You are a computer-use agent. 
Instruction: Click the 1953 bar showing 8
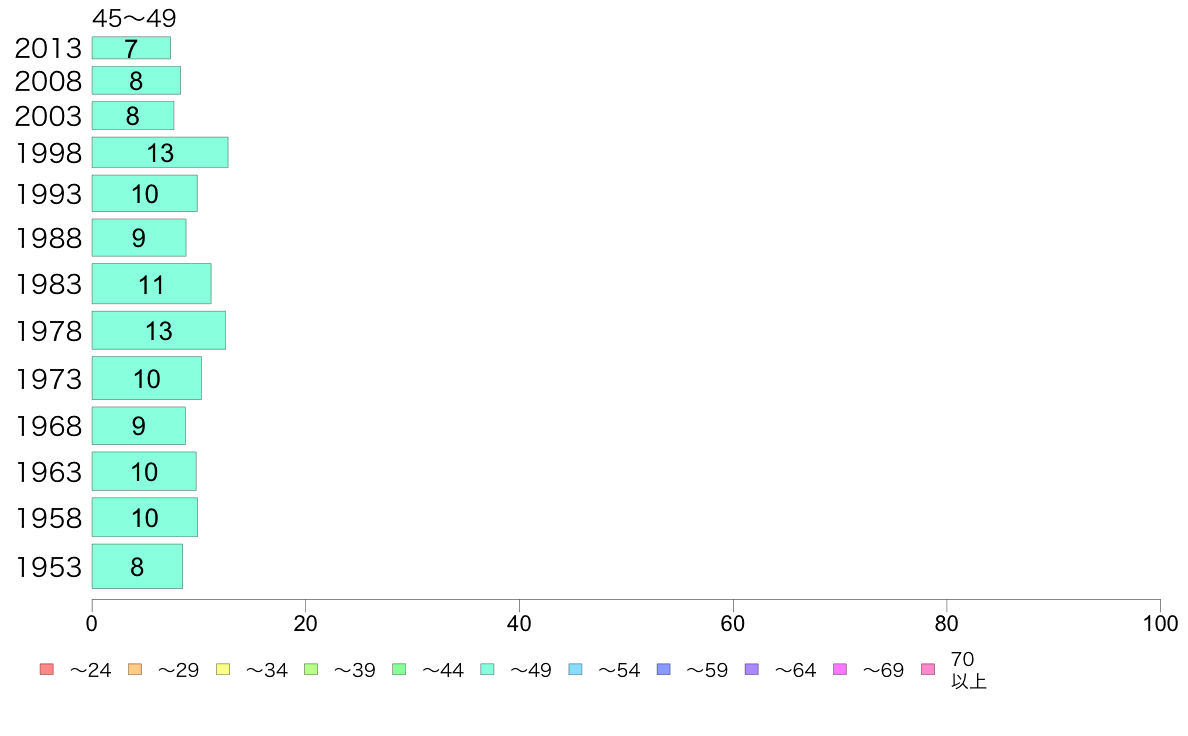point(137,566)
